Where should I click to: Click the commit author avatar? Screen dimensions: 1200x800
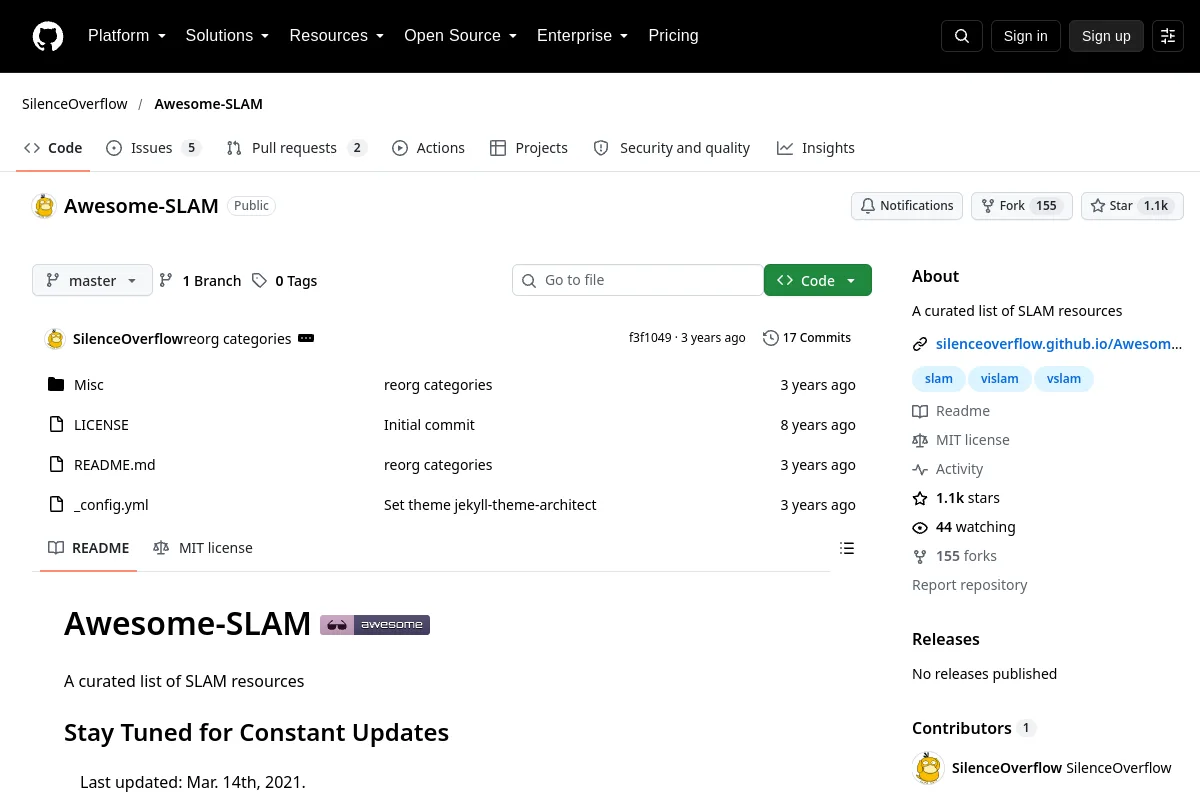click(55, 339)
